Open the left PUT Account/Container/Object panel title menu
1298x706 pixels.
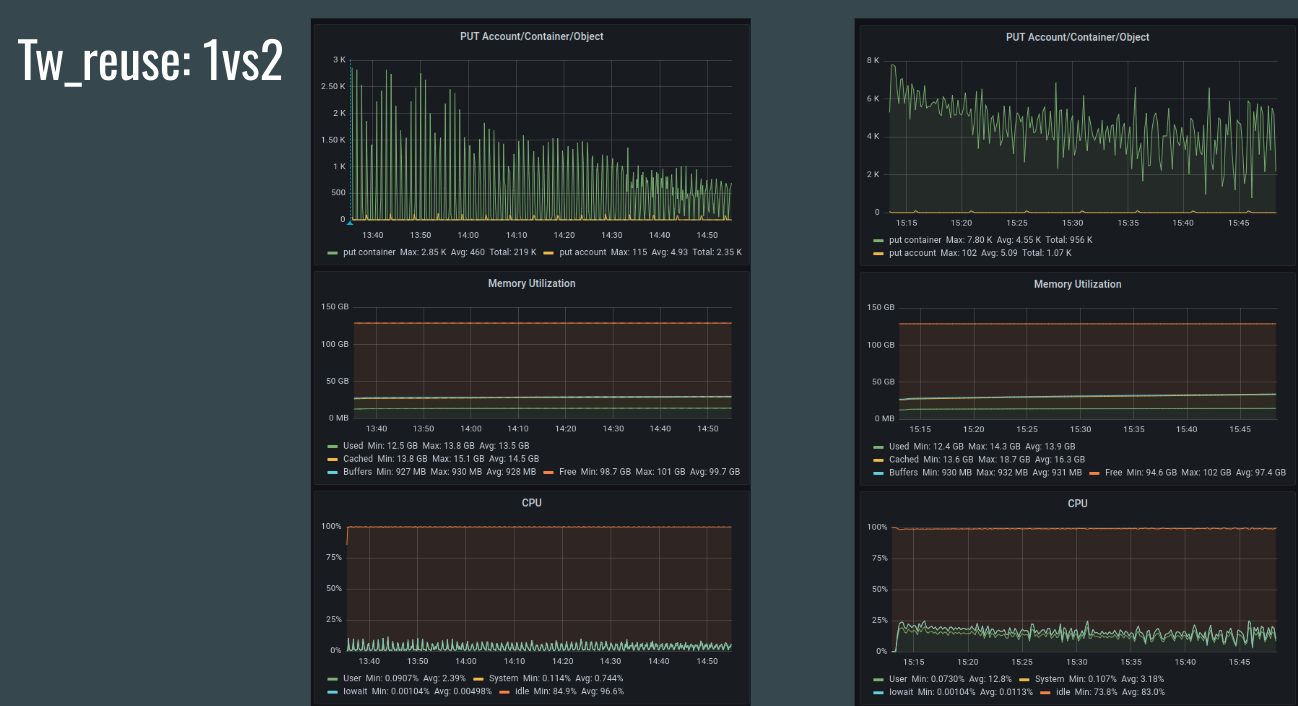pos(531,36)
